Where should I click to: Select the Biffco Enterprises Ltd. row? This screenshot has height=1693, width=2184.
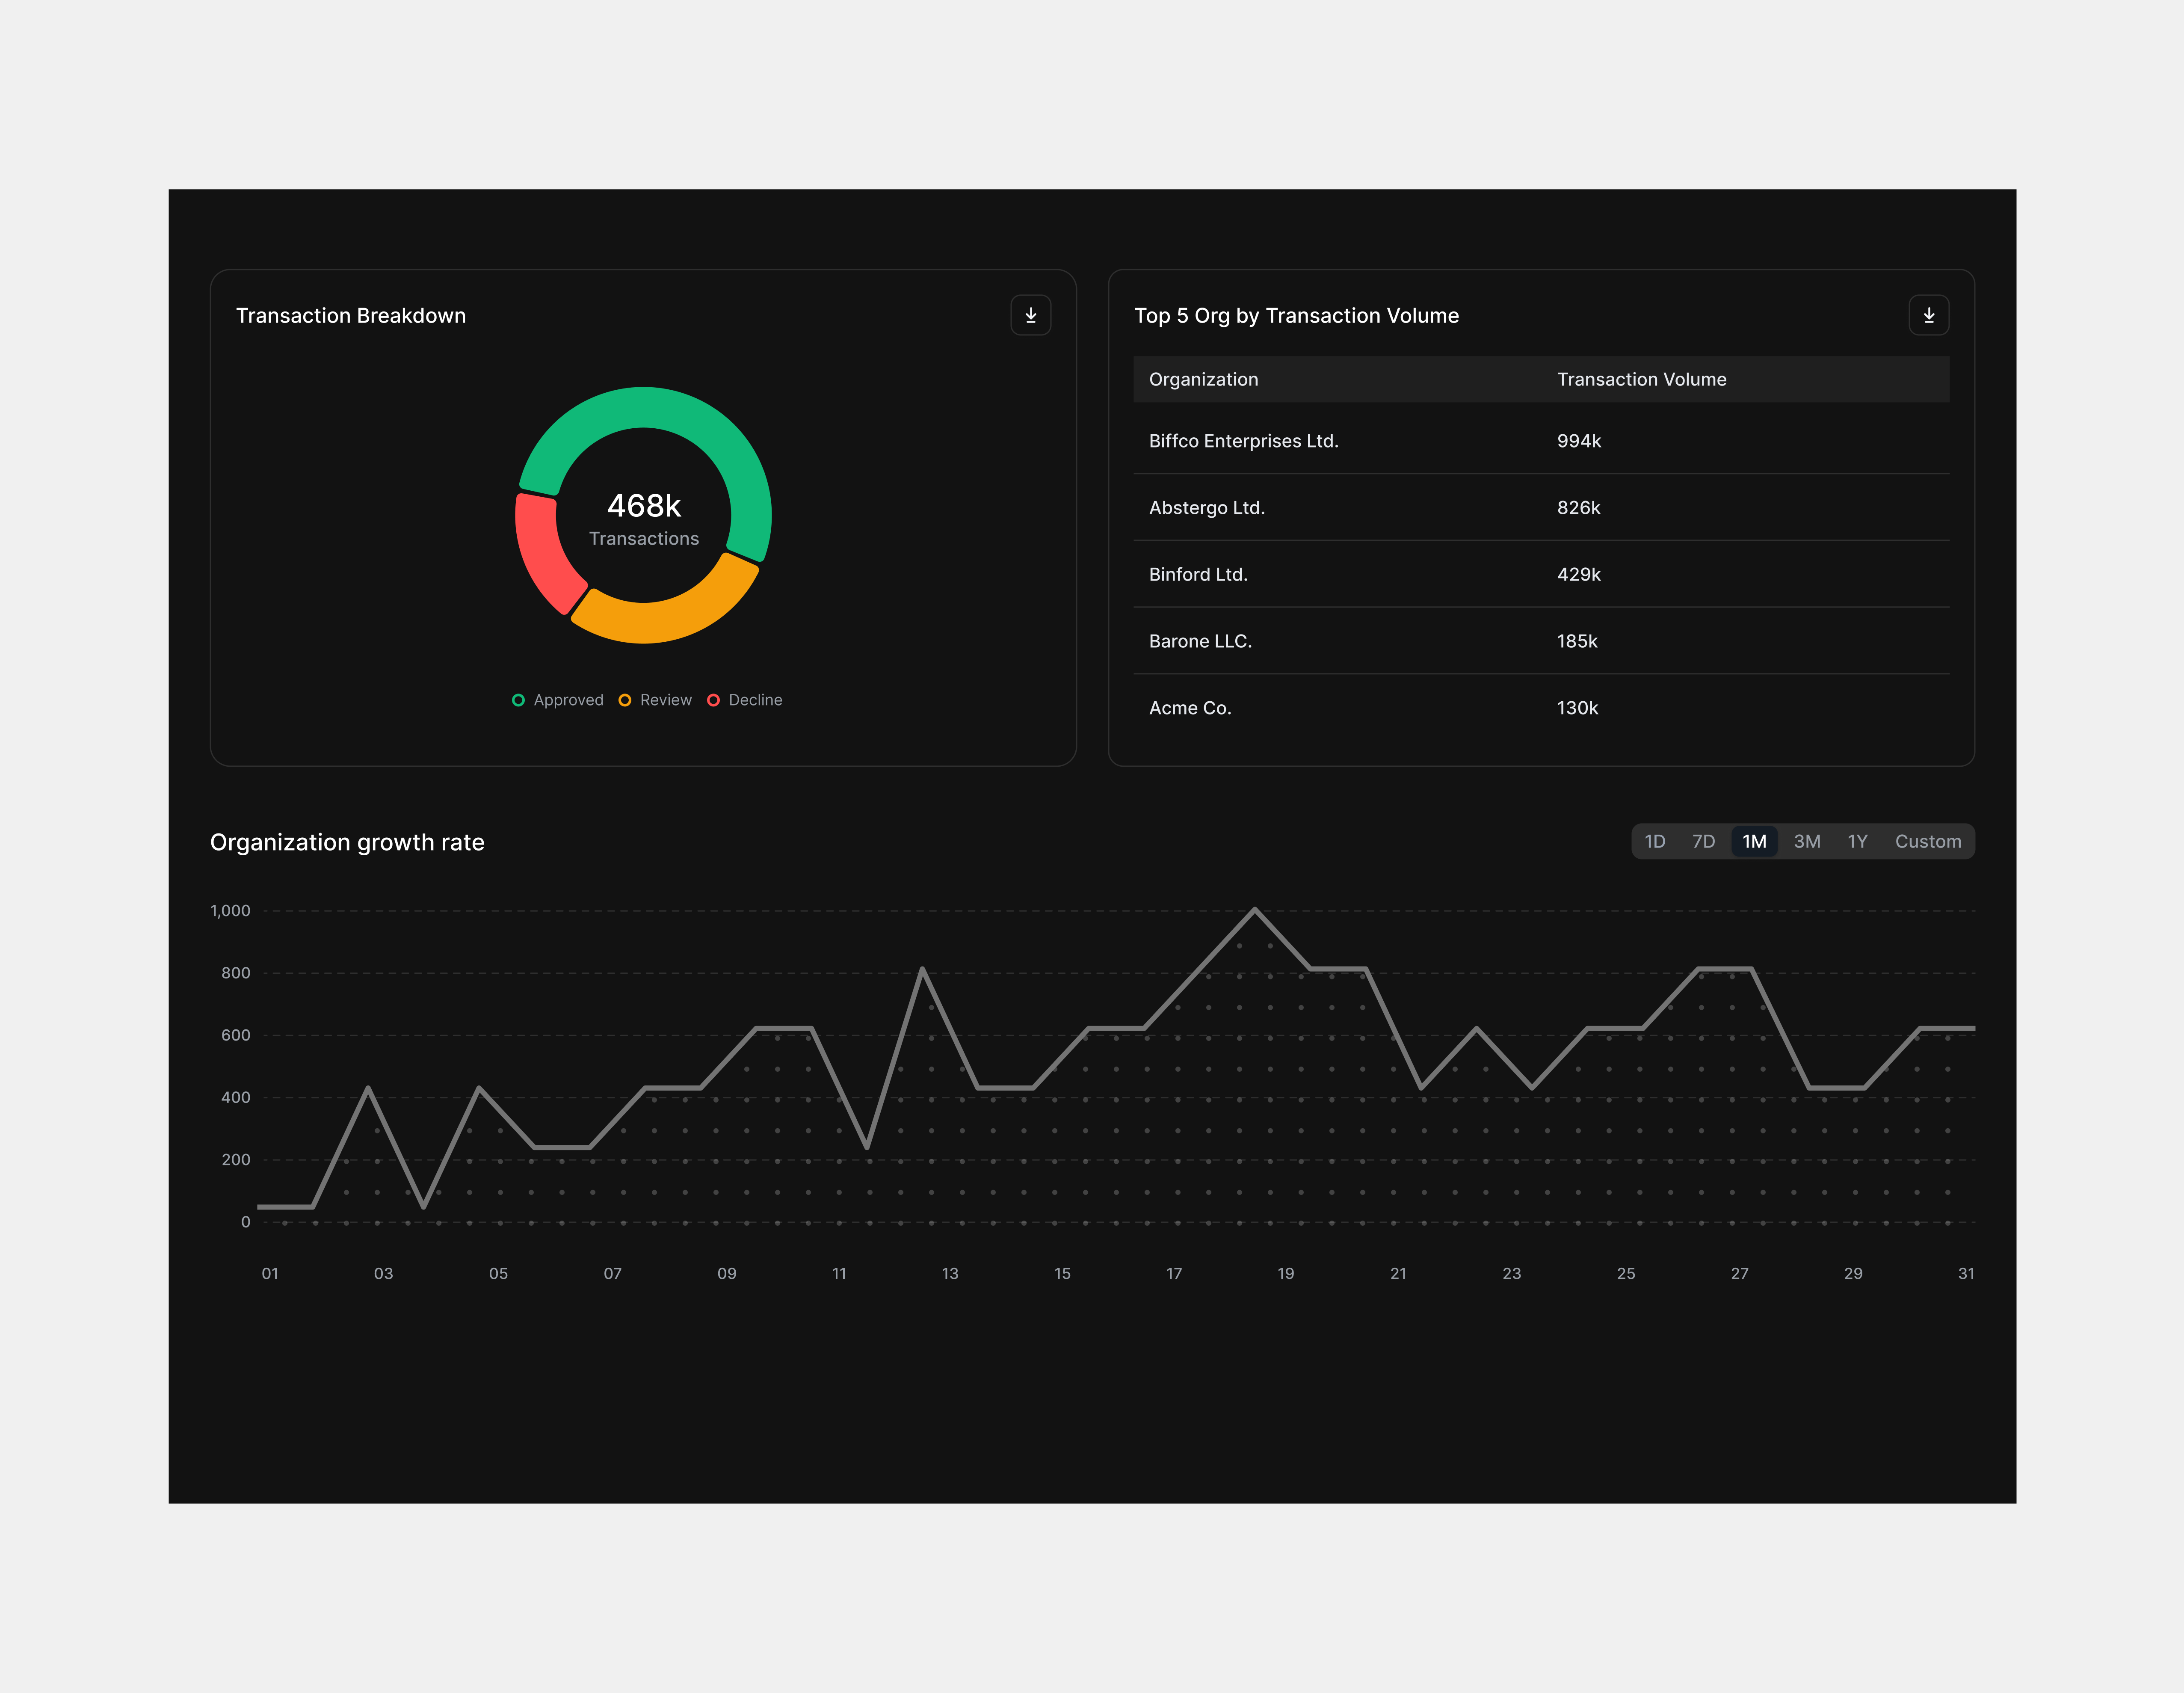[x=1541, y=441]
